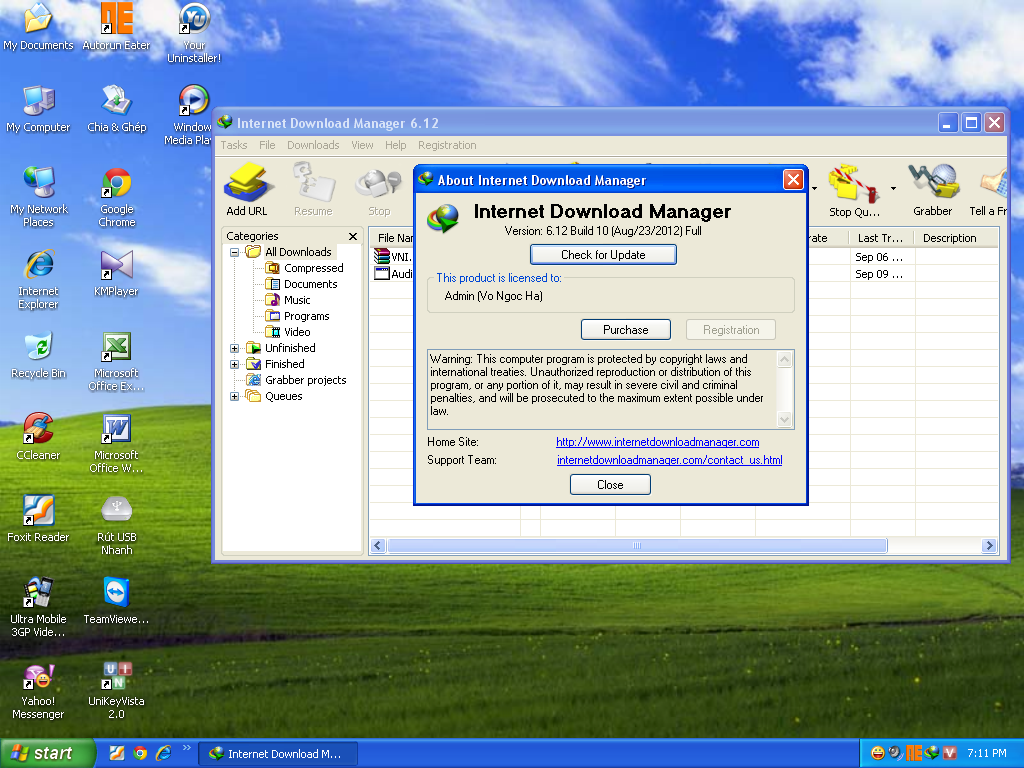This screenshot has width=1024, height=768.
Task: Close the Categories panel with X
Action: tap(353, 236)
